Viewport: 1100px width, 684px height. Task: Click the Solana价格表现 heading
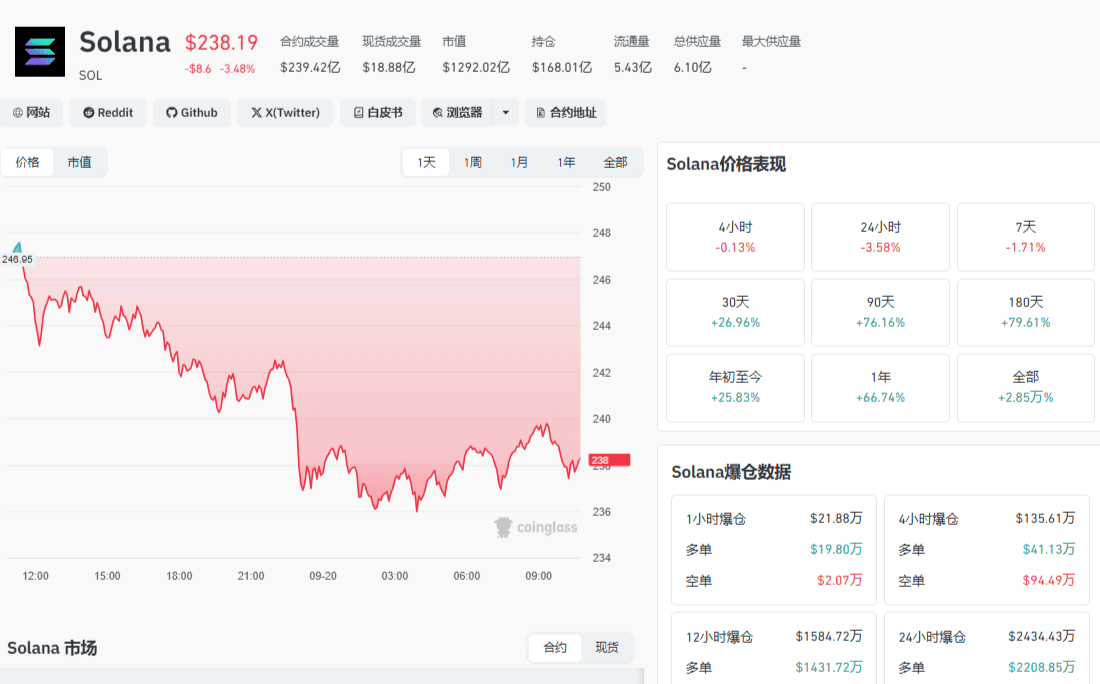point(726,164)
